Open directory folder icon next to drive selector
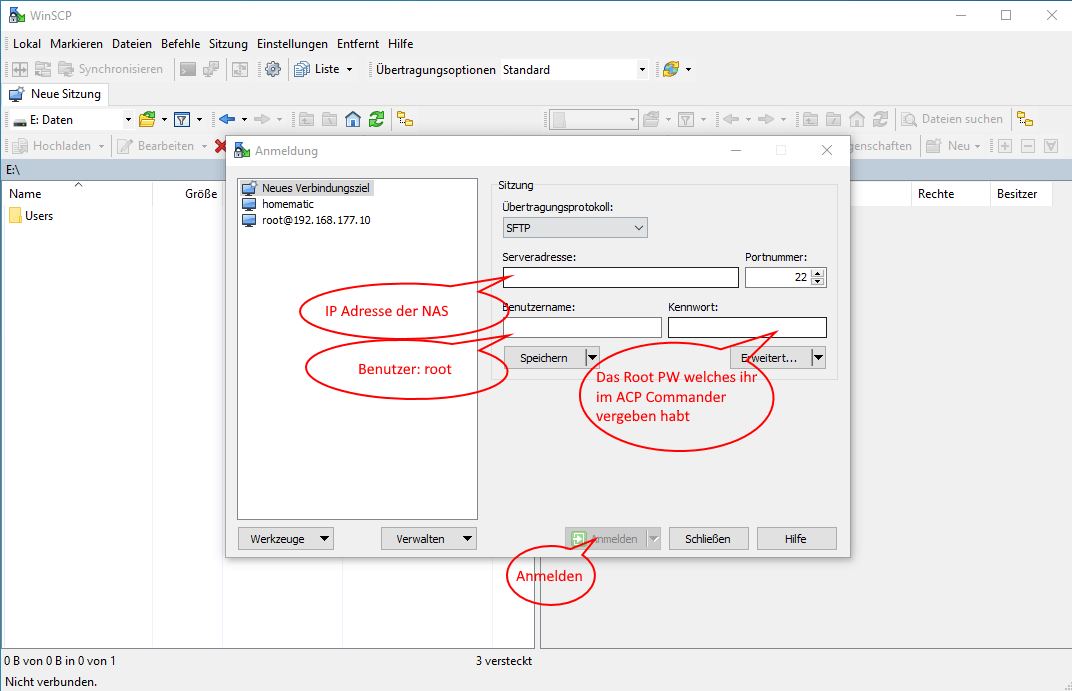 point(147,120)
